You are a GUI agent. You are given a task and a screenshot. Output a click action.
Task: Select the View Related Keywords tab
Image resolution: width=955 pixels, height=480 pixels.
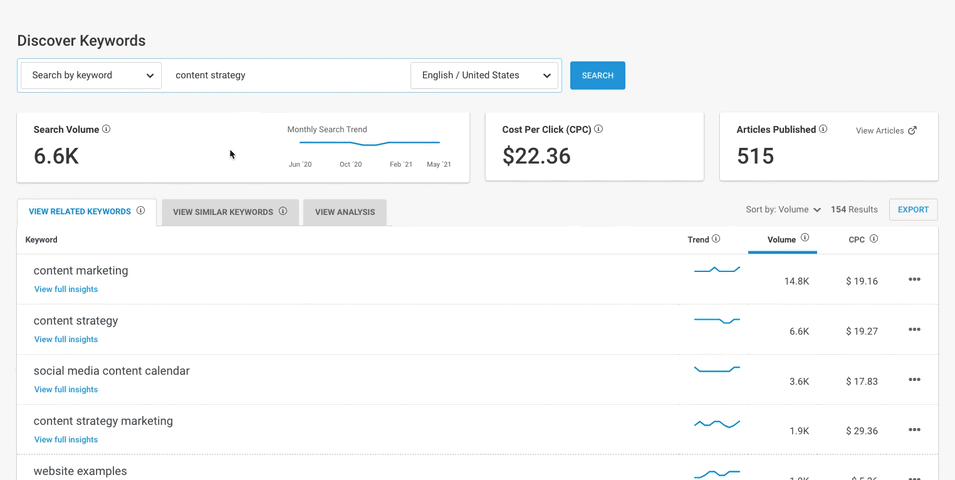pos(86,212)
